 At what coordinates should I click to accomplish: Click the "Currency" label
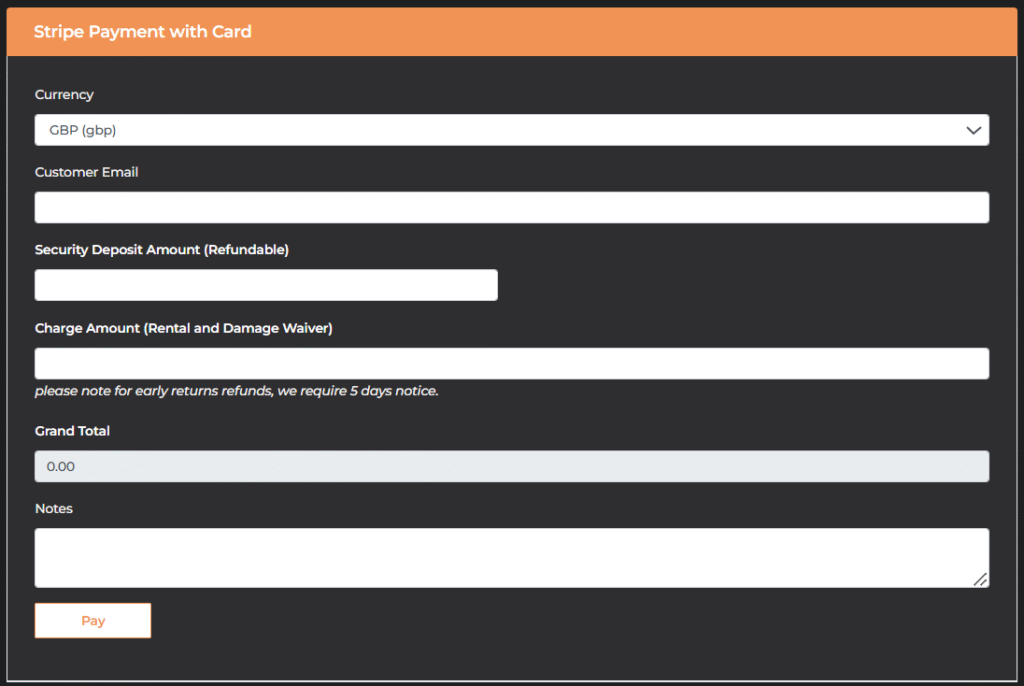tap(64, 95)
